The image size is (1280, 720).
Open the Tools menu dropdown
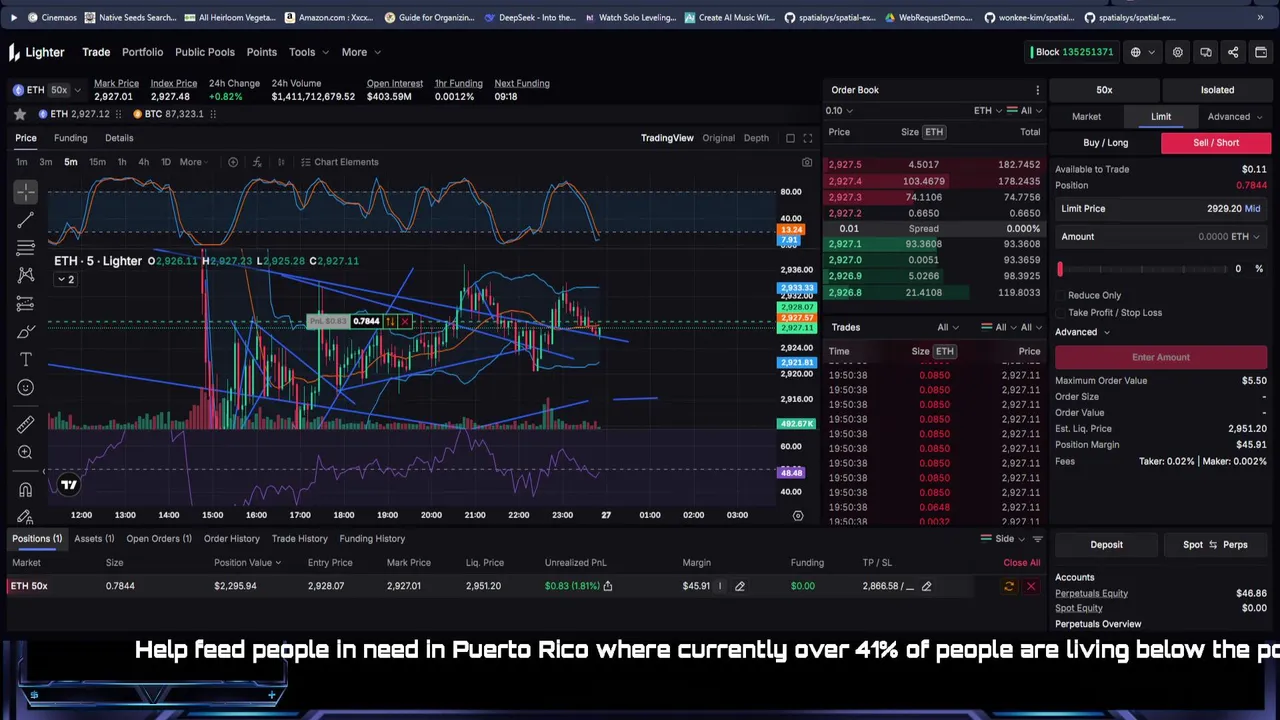point(308,52)
